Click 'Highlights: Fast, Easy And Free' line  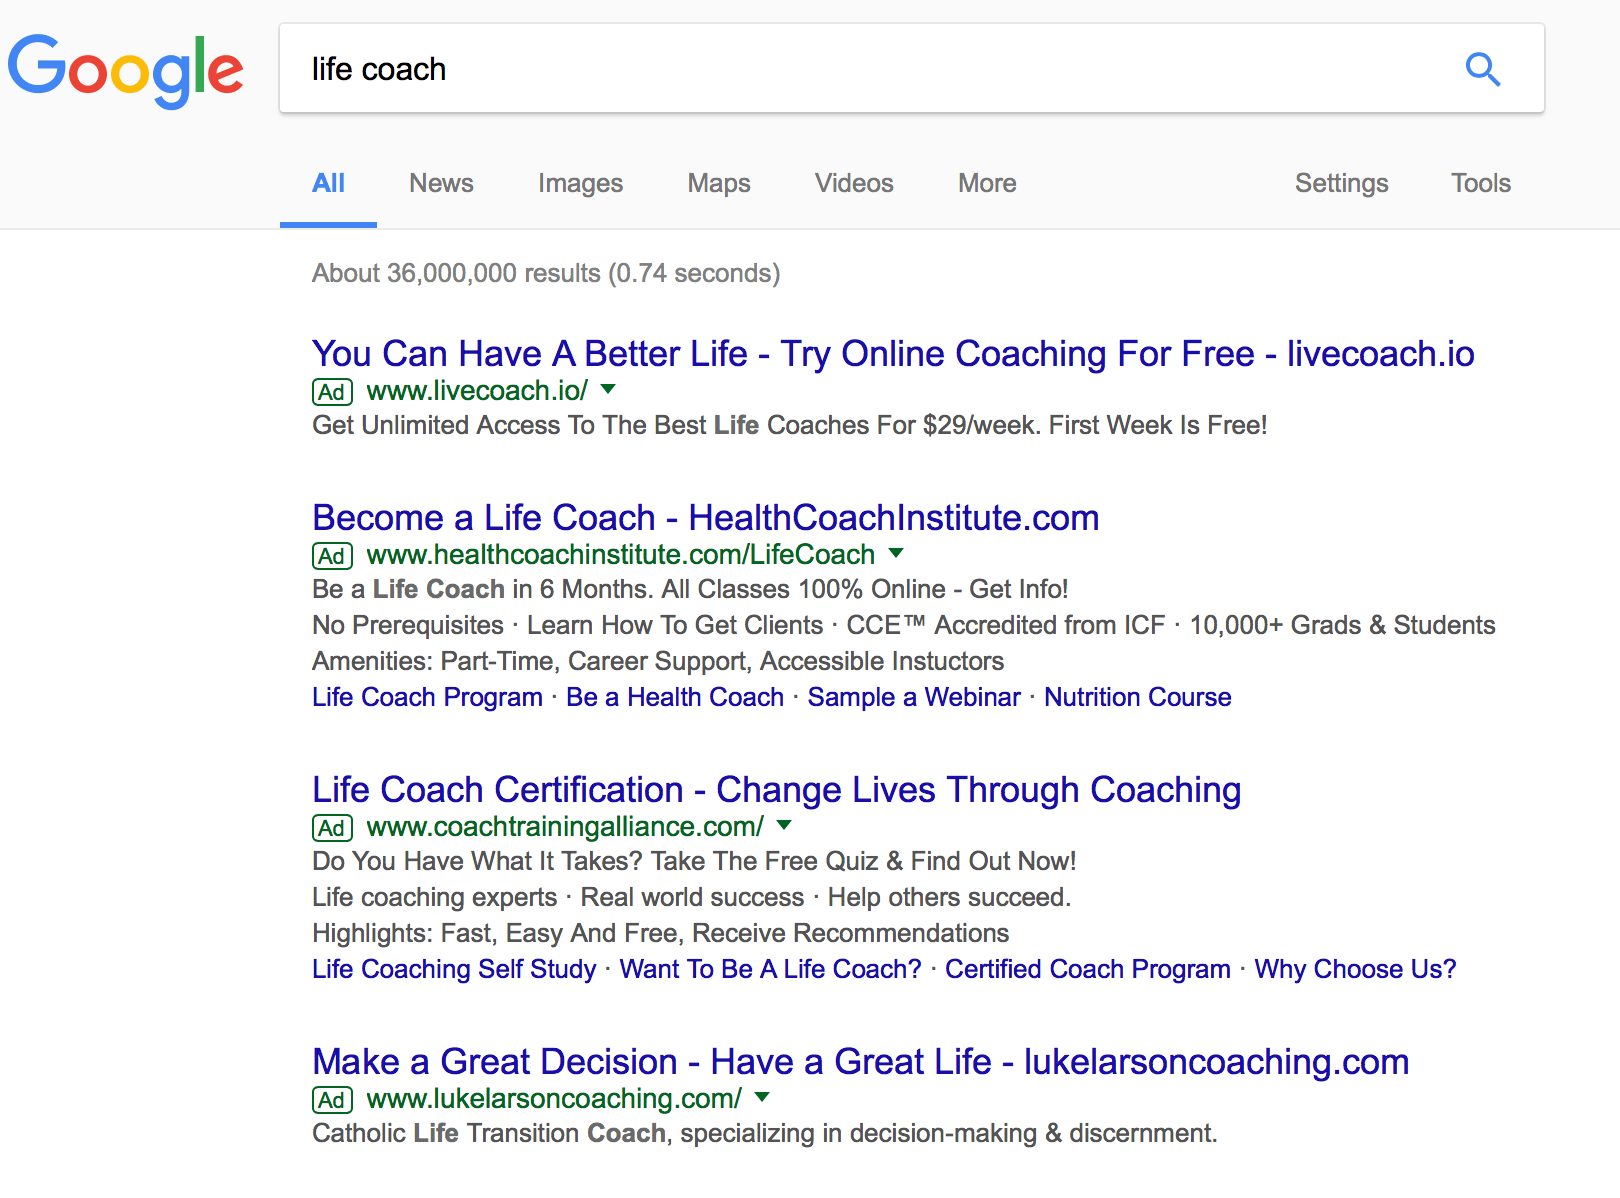[660, 933]
